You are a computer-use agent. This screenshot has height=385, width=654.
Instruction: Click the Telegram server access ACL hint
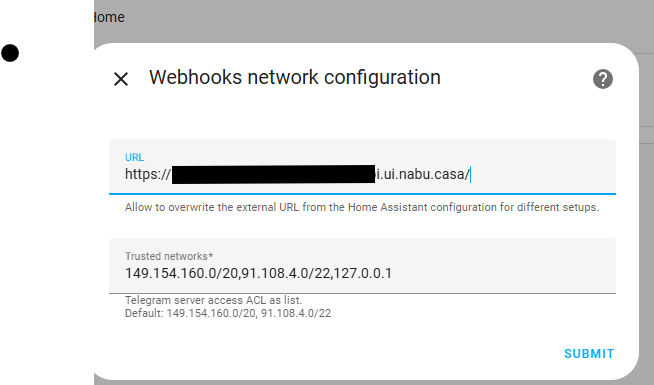213,300
